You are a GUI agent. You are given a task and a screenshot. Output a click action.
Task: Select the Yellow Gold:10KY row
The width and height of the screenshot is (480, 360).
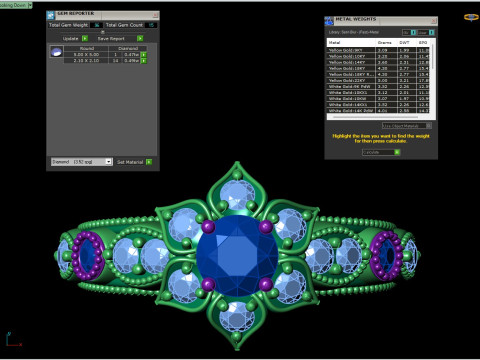[378, 56]
